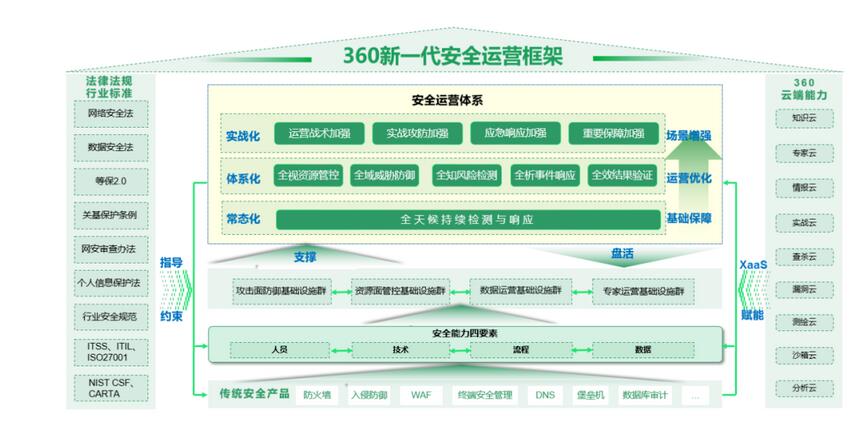Select 知识云 in the 云端能力 column

(x=804, y=118)
